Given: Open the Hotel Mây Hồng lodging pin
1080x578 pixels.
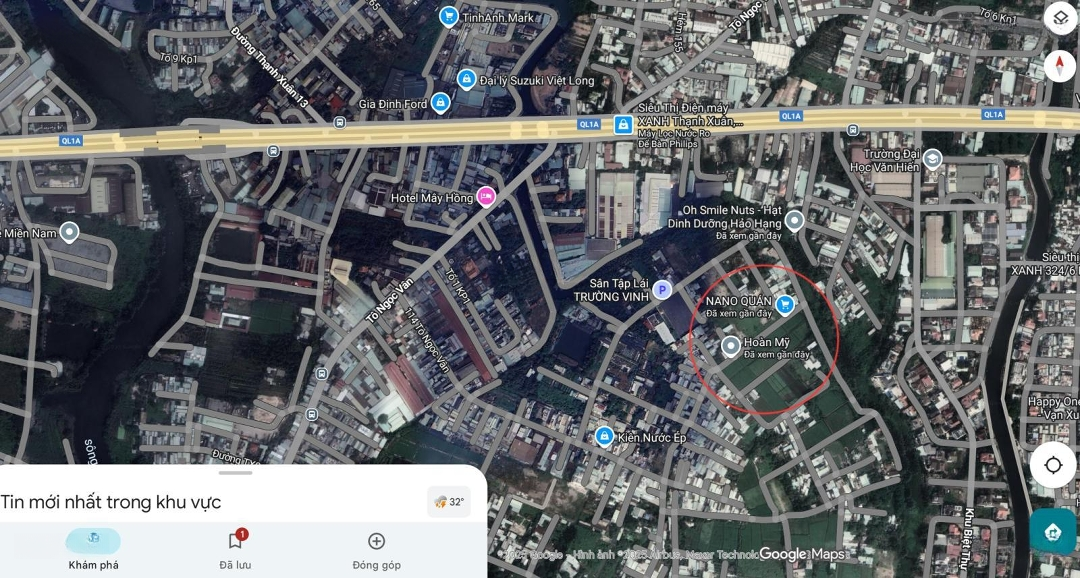Looking at the screenshot, I should (486, 197).
